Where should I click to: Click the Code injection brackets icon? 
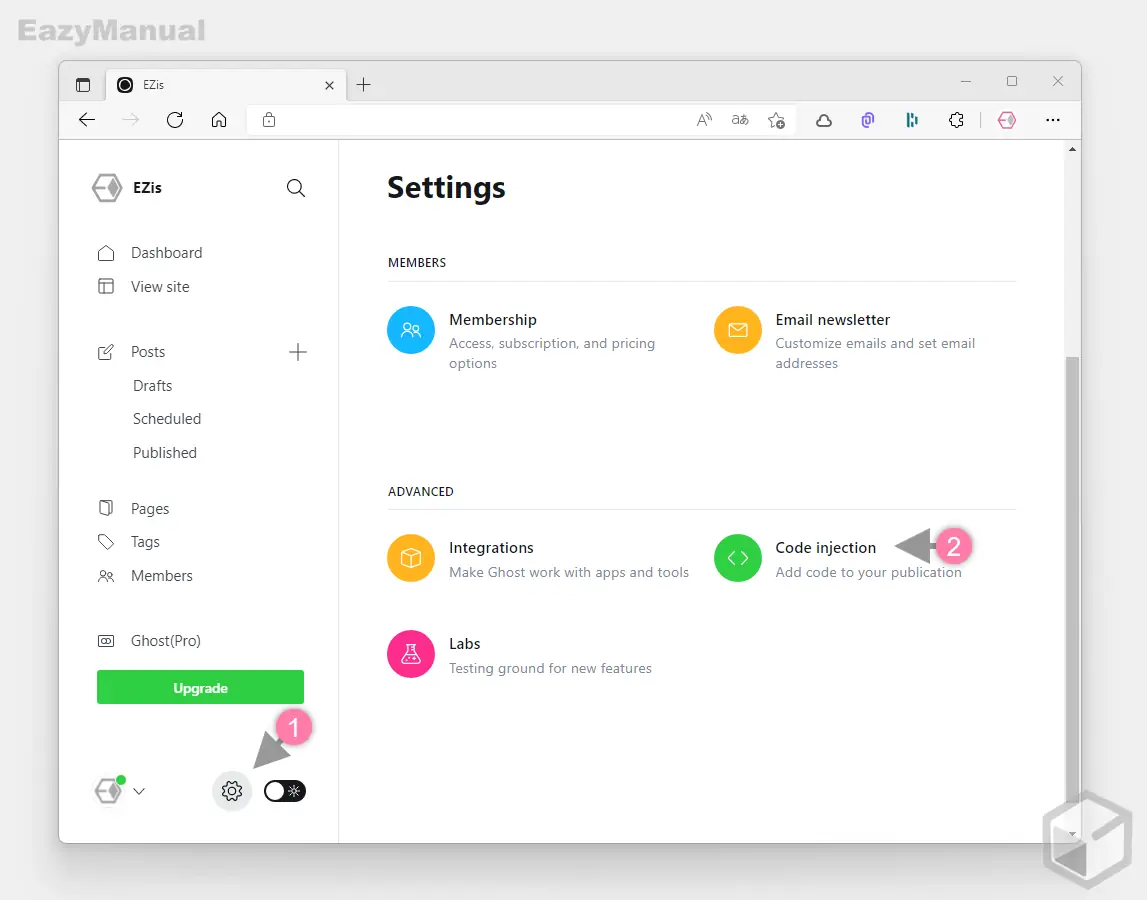(737, 558)
